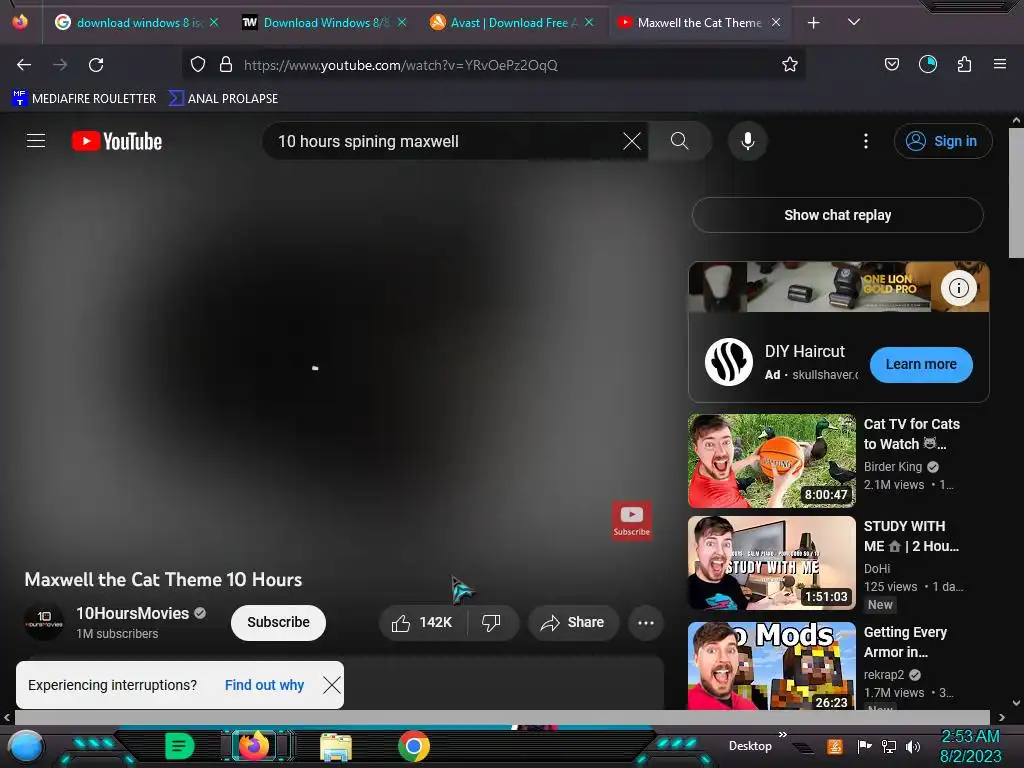The width and height of the screenshot is (1024, 768).
Task: Open ad info icon on banner
Action: (958, 288)
